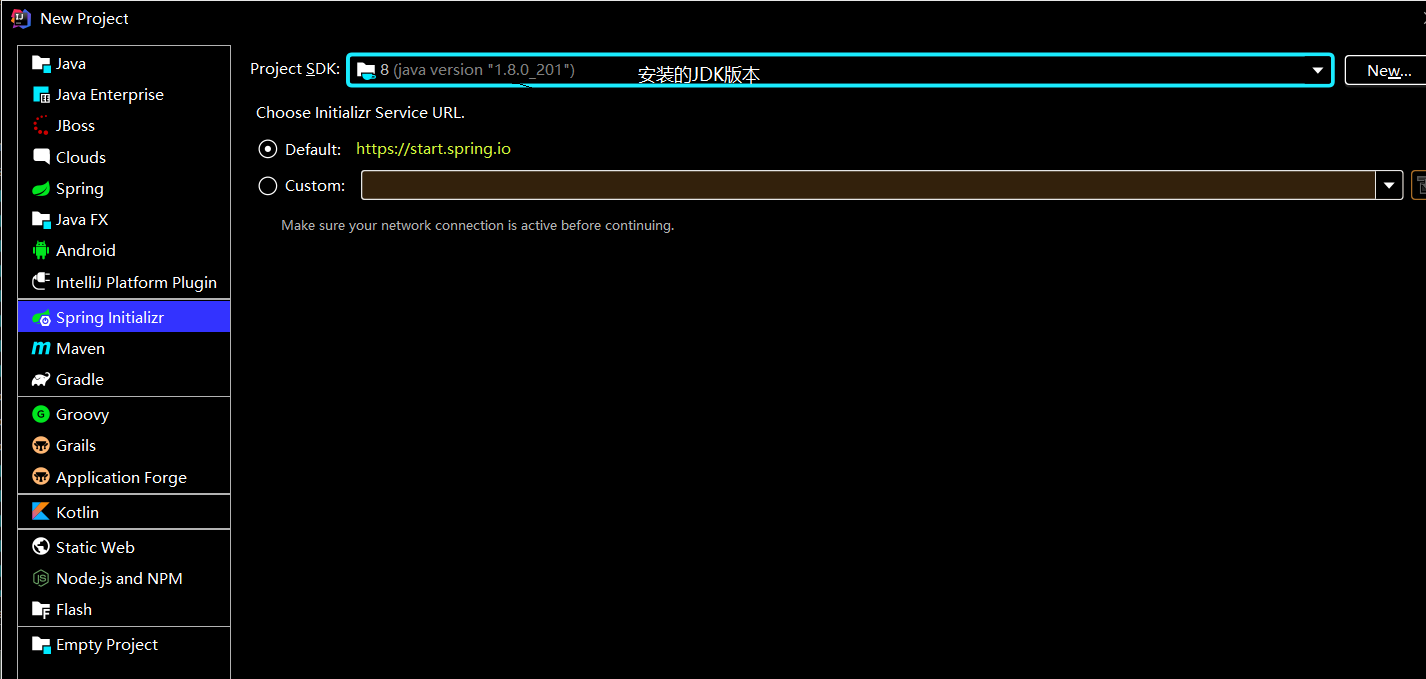
Task: Select Grails project type
Action: [124, 446]
